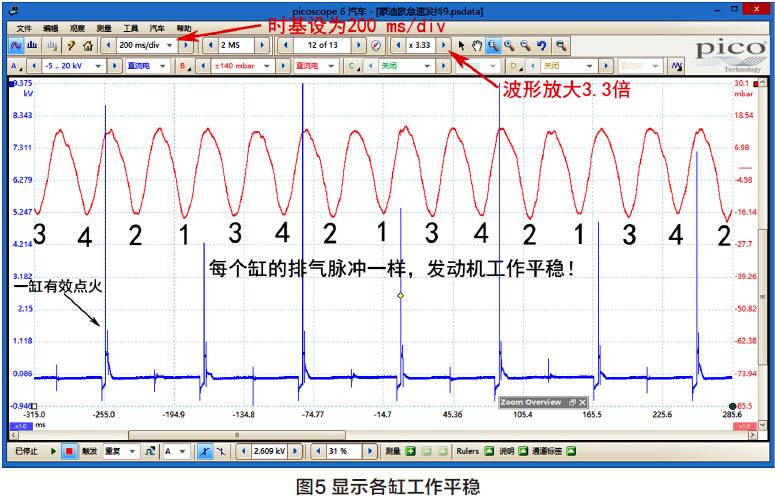
Task: Click the horizontal scrollbar thumb
Action: (237, 435)
